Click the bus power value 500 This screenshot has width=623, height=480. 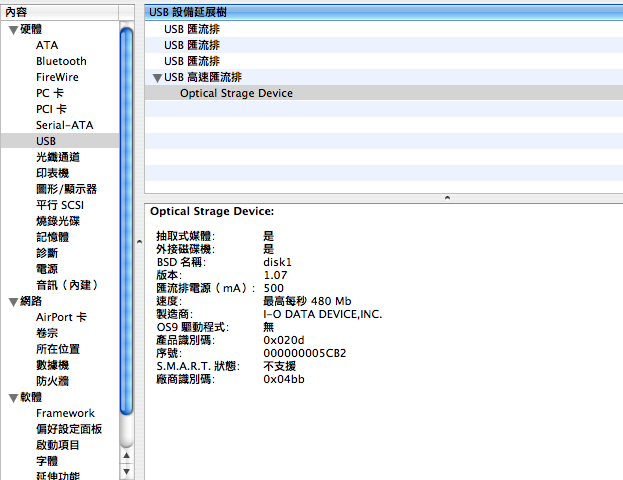tap(273, 288)
